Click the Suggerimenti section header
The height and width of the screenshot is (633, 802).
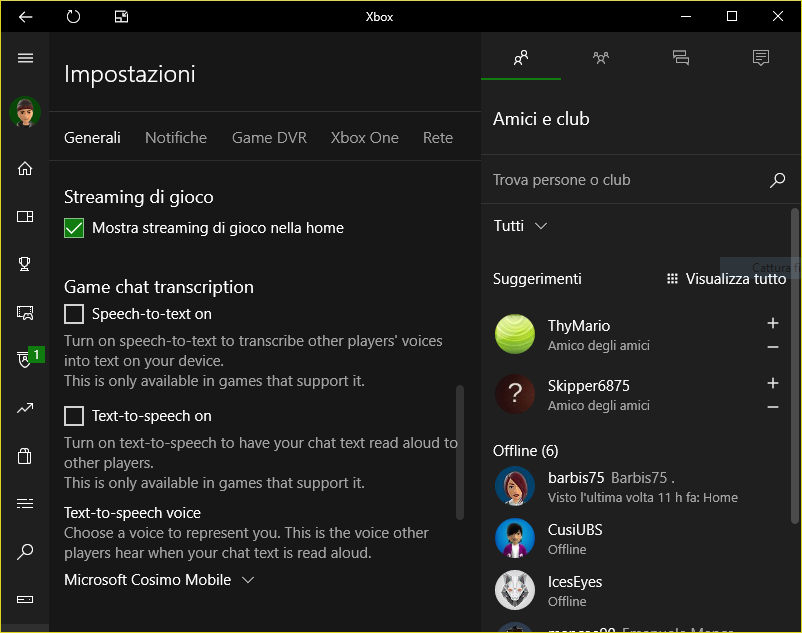[537, 279]
